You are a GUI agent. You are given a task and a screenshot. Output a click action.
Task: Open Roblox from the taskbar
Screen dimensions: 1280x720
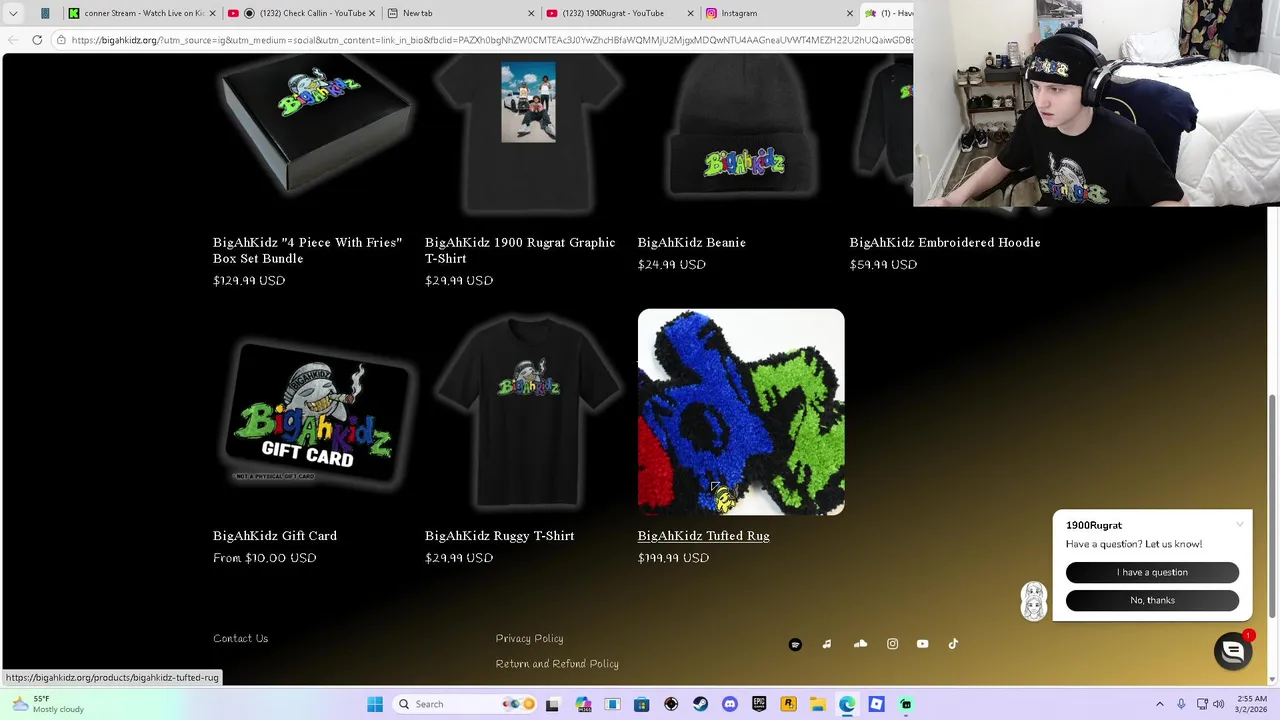click(x=876, y=704)
